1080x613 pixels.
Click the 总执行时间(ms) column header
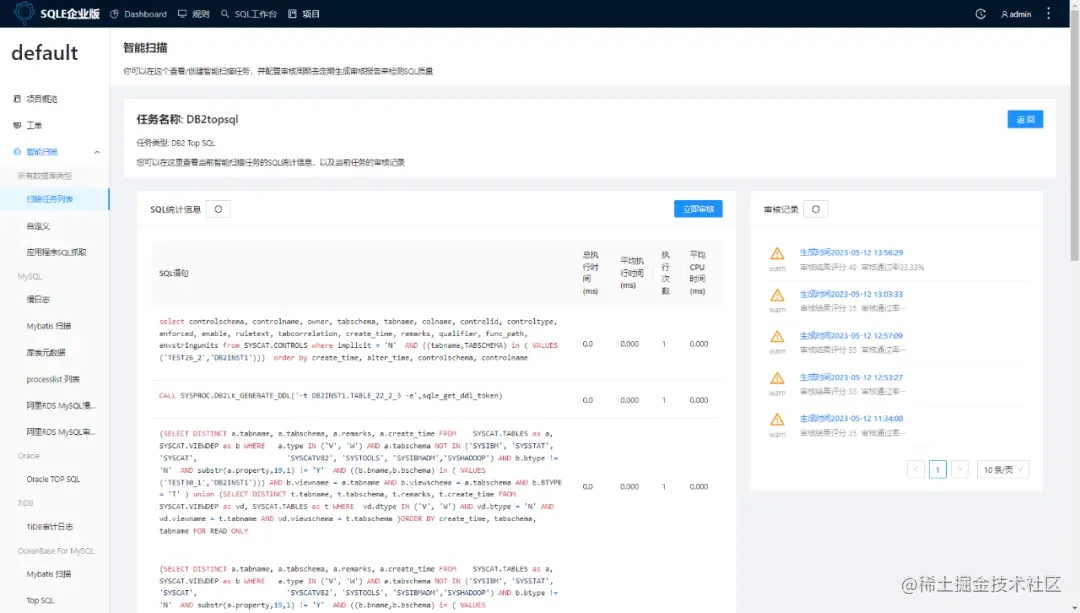pyautogui.click(x=590, y=273)
